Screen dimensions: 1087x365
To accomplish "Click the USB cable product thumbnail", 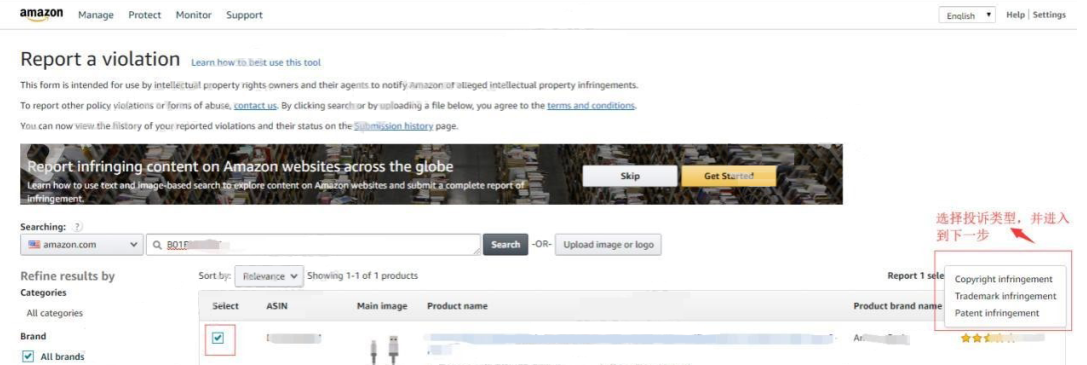I will [383, 350].
